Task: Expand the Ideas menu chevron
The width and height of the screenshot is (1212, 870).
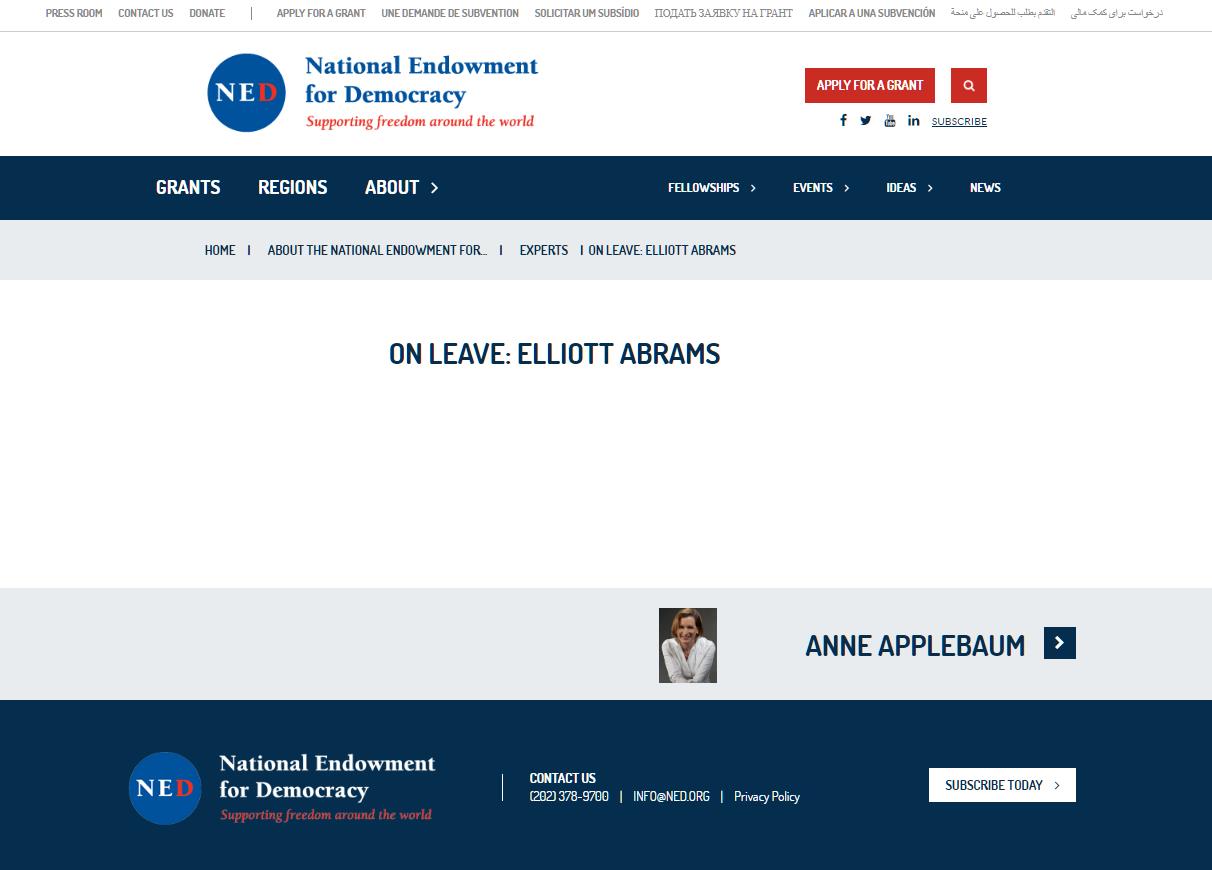Action: tap(930, 188)
